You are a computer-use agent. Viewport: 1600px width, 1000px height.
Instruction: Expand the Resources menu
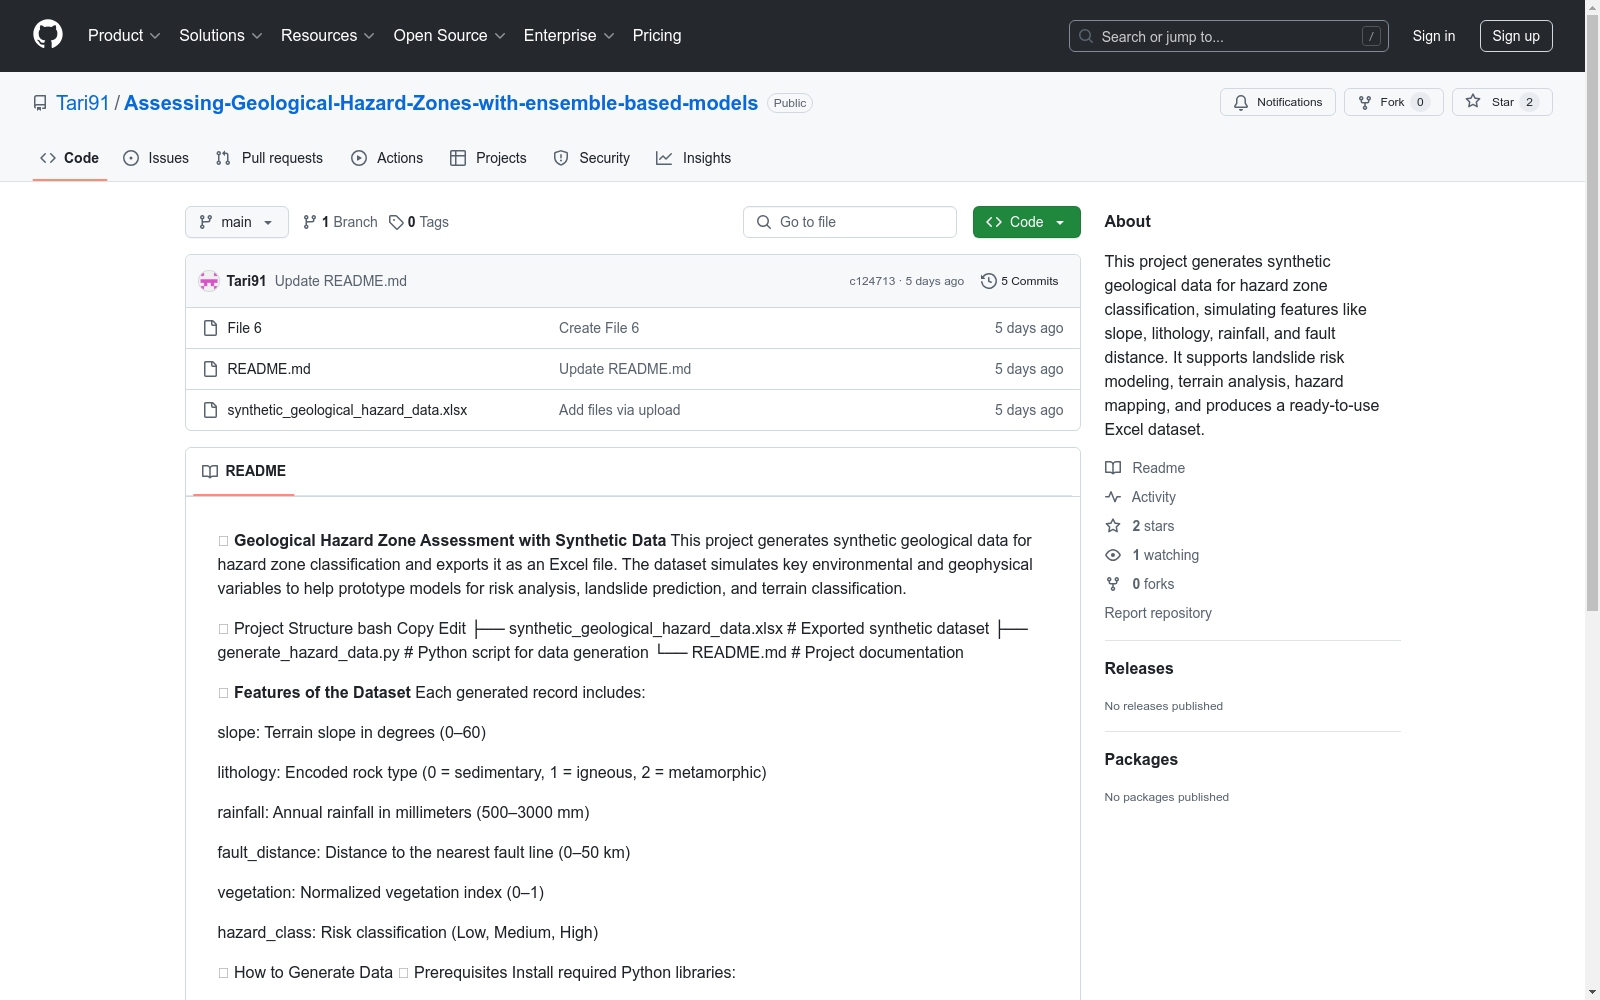(328, 35)
